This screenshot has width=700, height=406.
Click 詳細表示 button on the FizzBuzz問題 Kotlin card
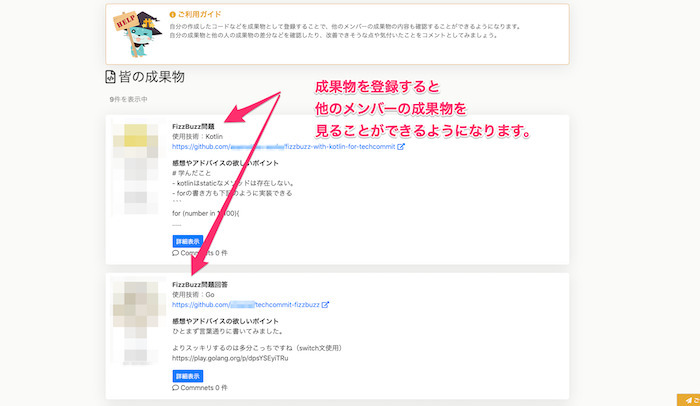pos(188,241)
